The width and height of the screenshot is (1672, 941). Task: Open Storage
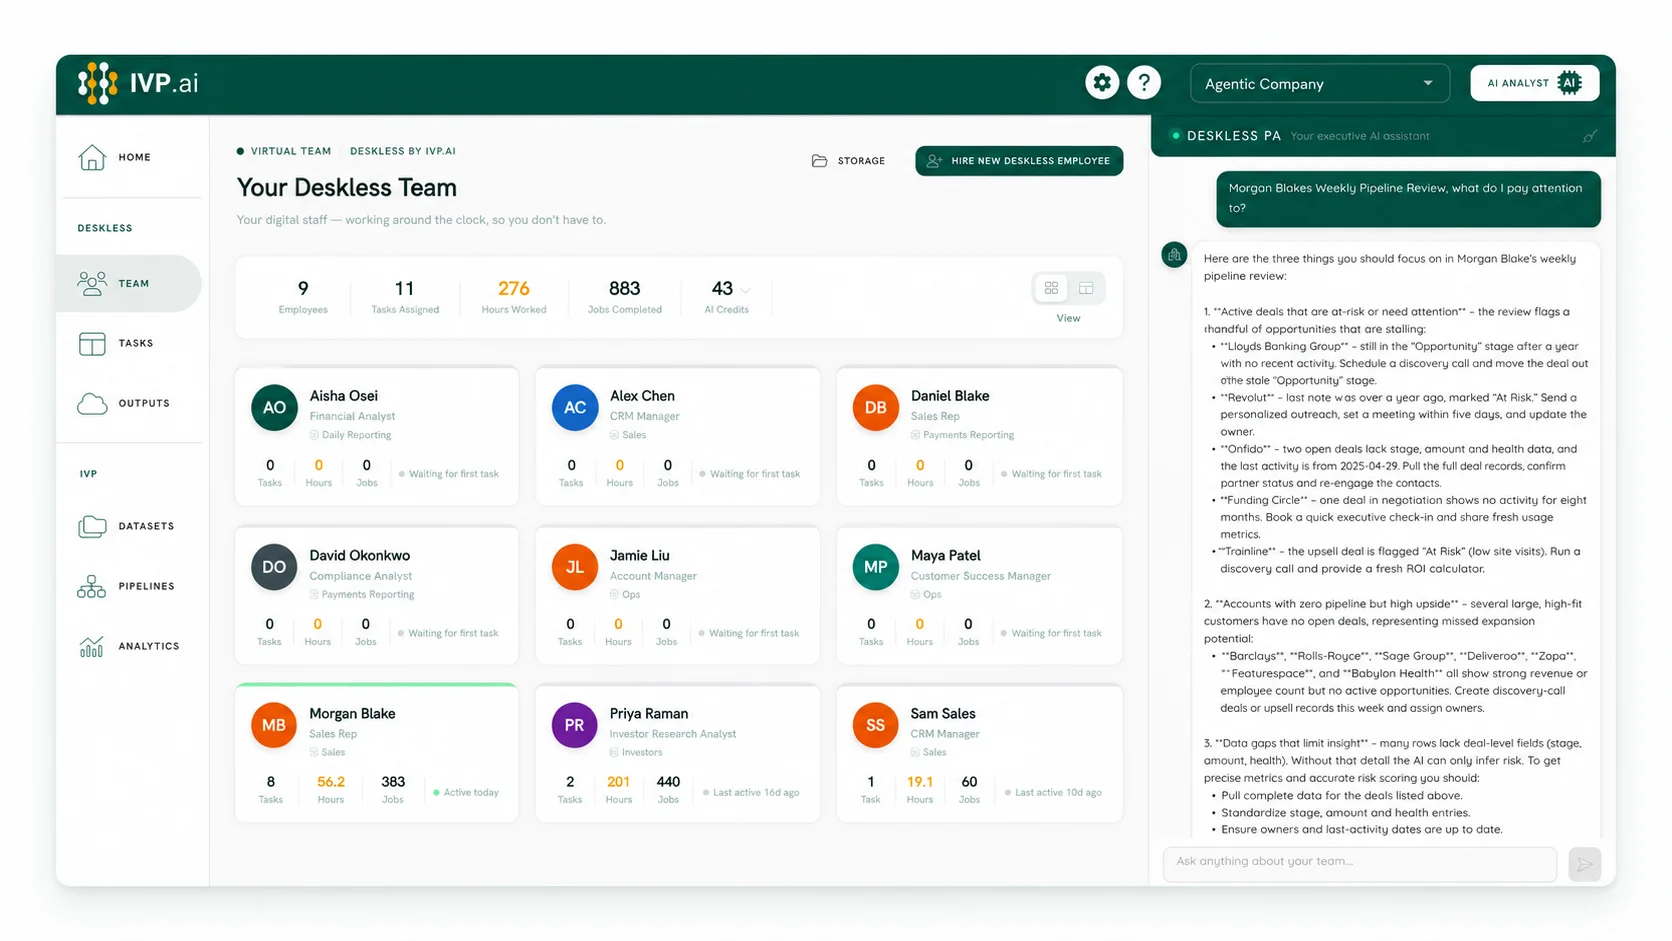pyautogui.click(x=848, y=161)
